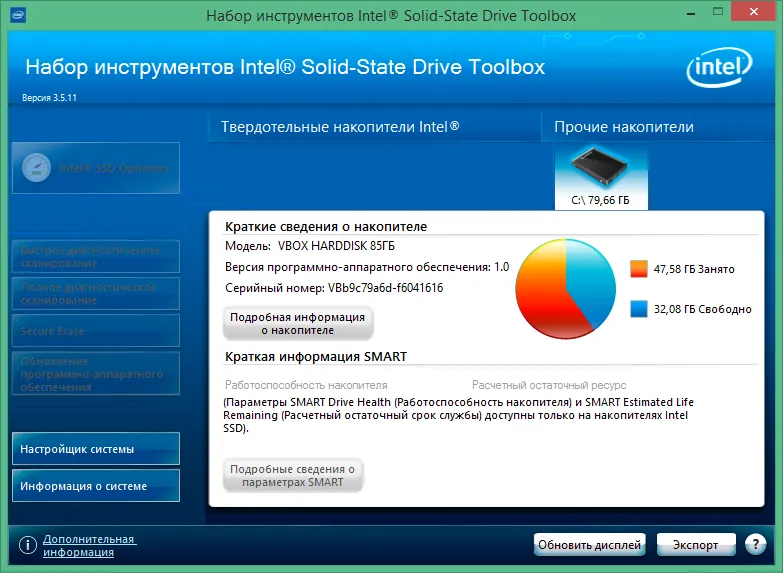Start Полное диагностическое сканирование
Image resolution: width=783 pixels, height=573 pixels.
96,294
